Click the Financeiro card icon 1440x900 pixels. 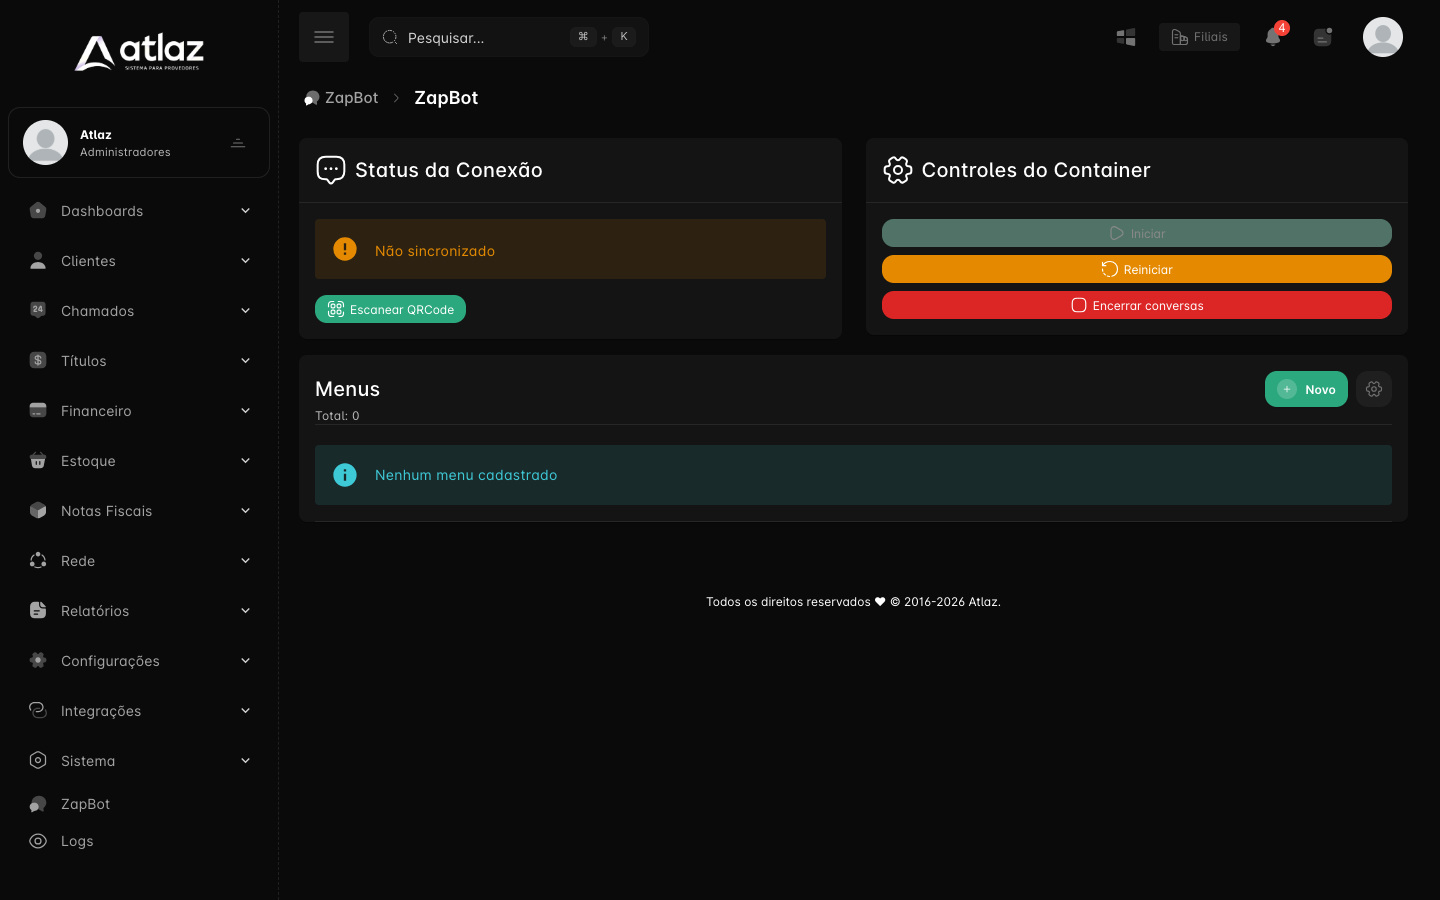38,410
